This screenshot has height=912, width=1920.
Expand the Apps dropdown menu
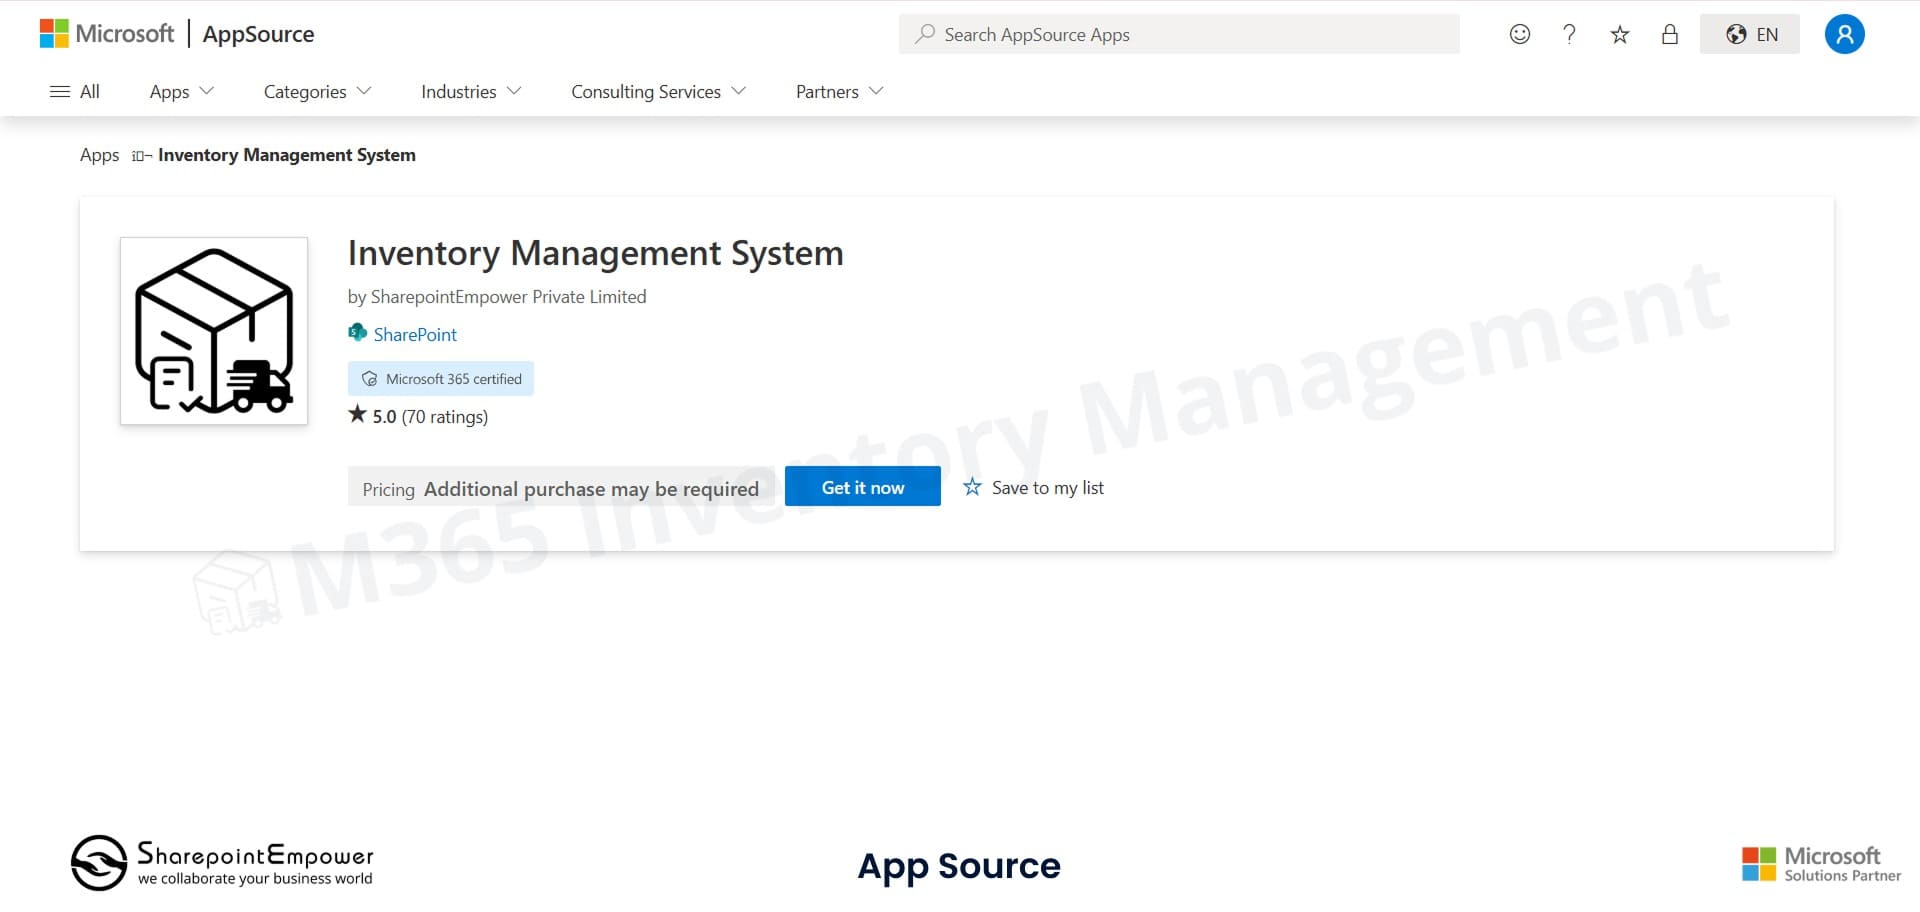point(182,91)
